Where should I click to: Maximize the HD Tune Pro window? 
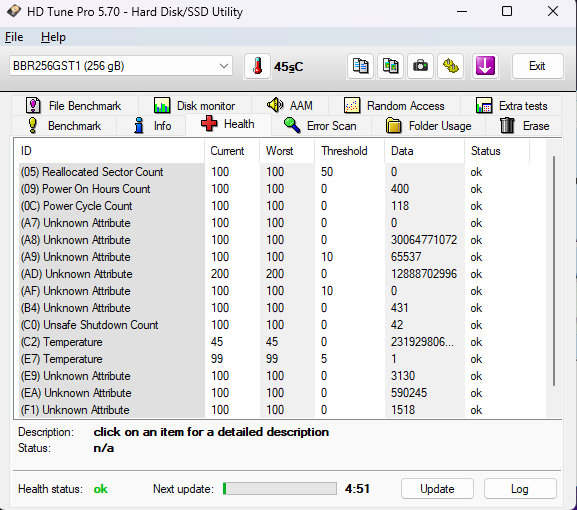507,11
